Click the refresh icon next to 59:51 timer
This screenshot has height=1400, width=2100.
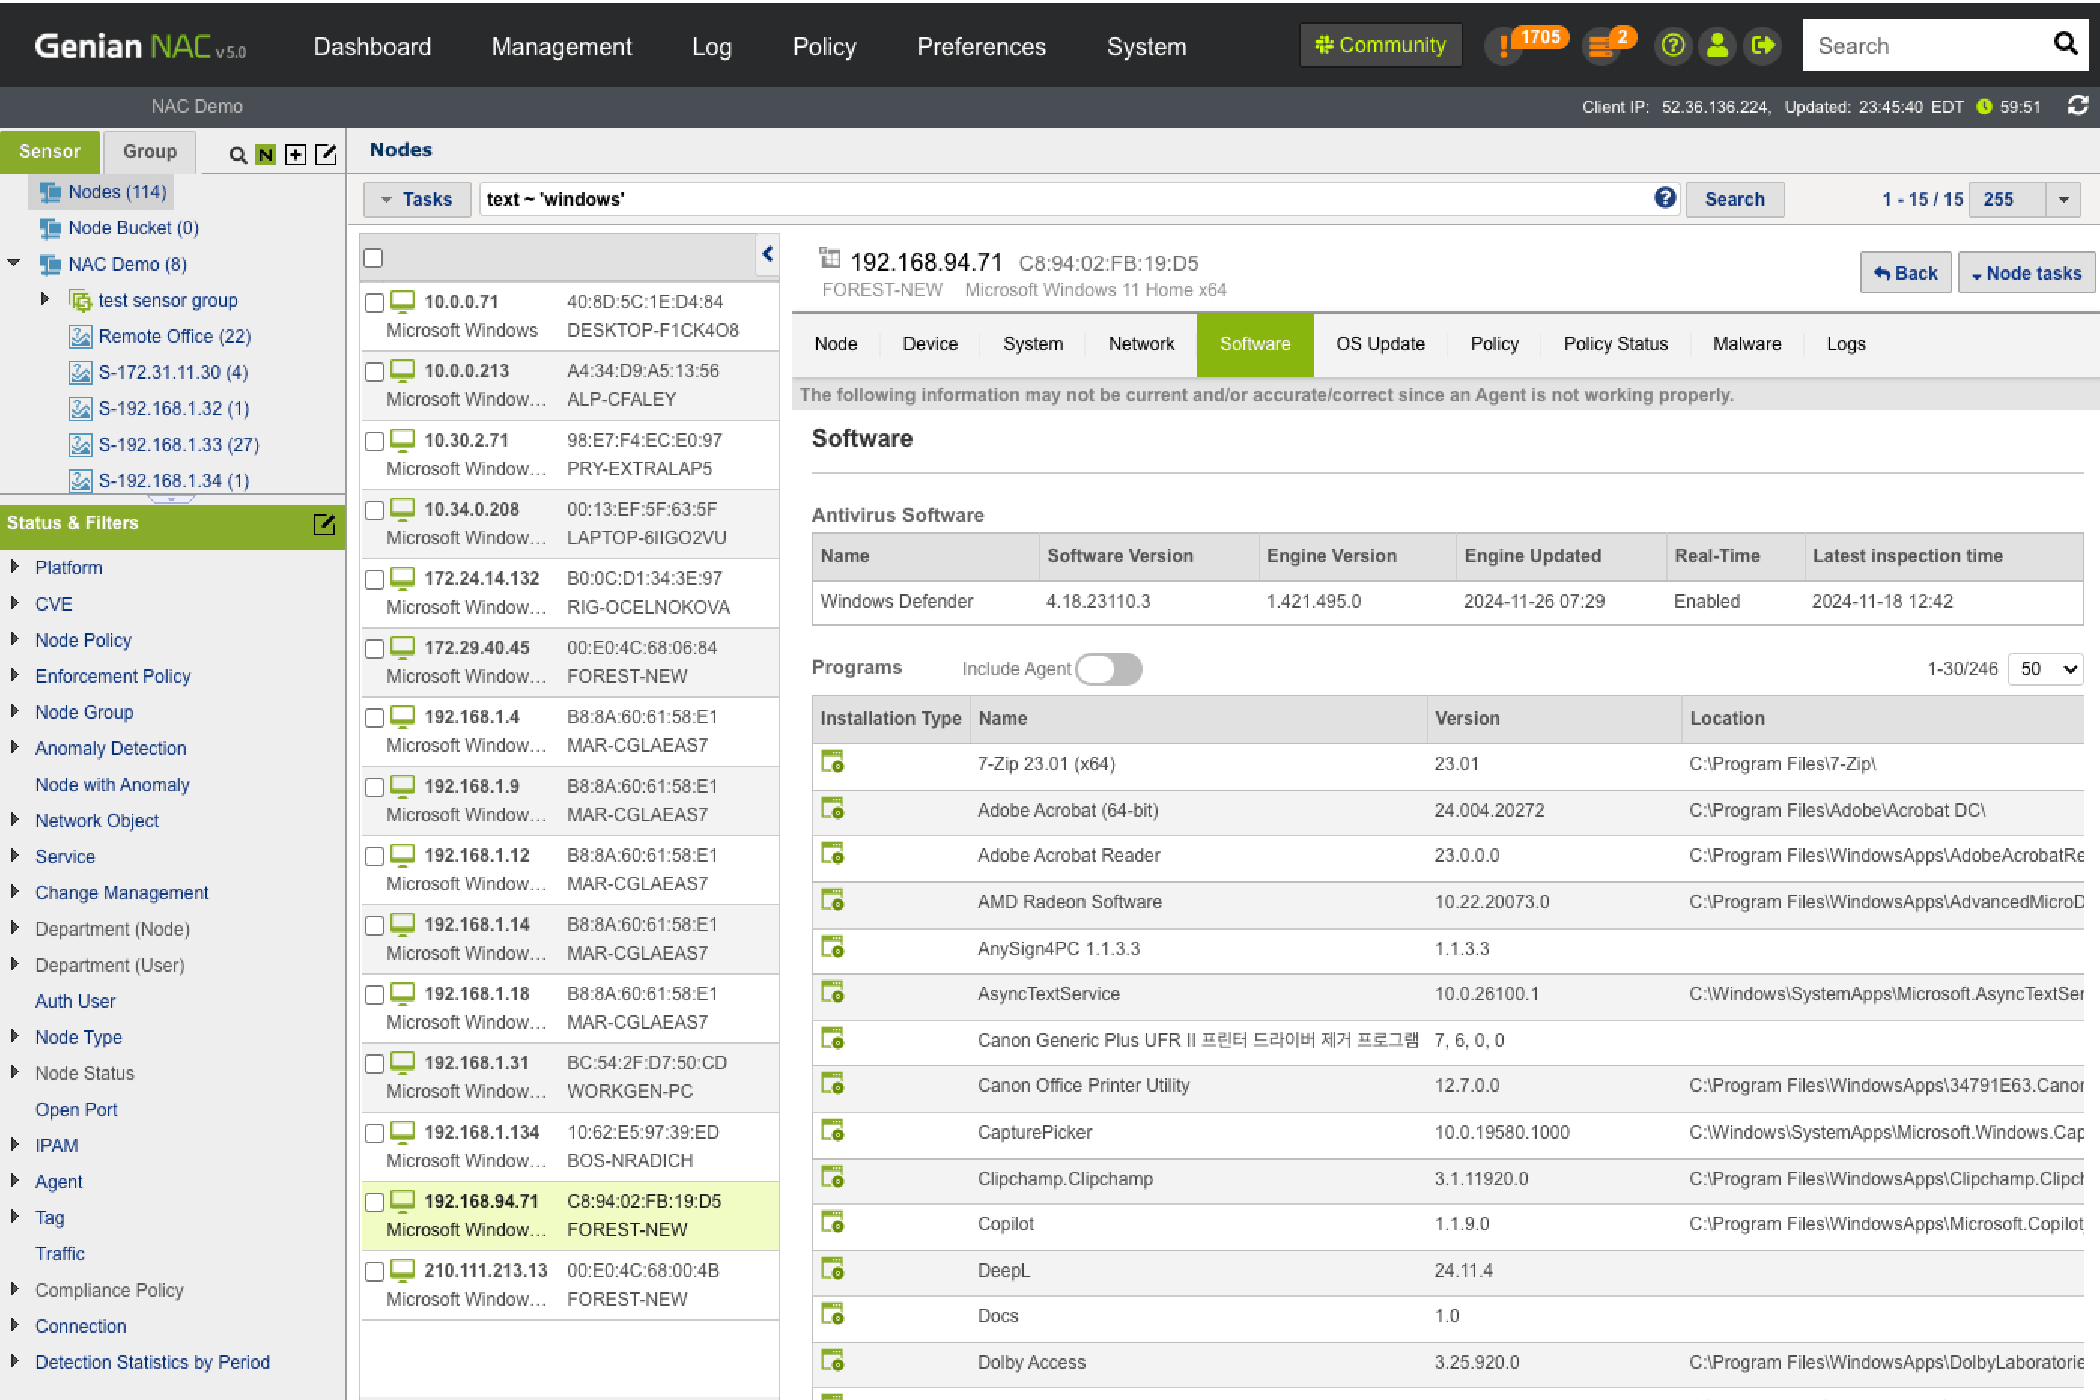(2077, 106)
